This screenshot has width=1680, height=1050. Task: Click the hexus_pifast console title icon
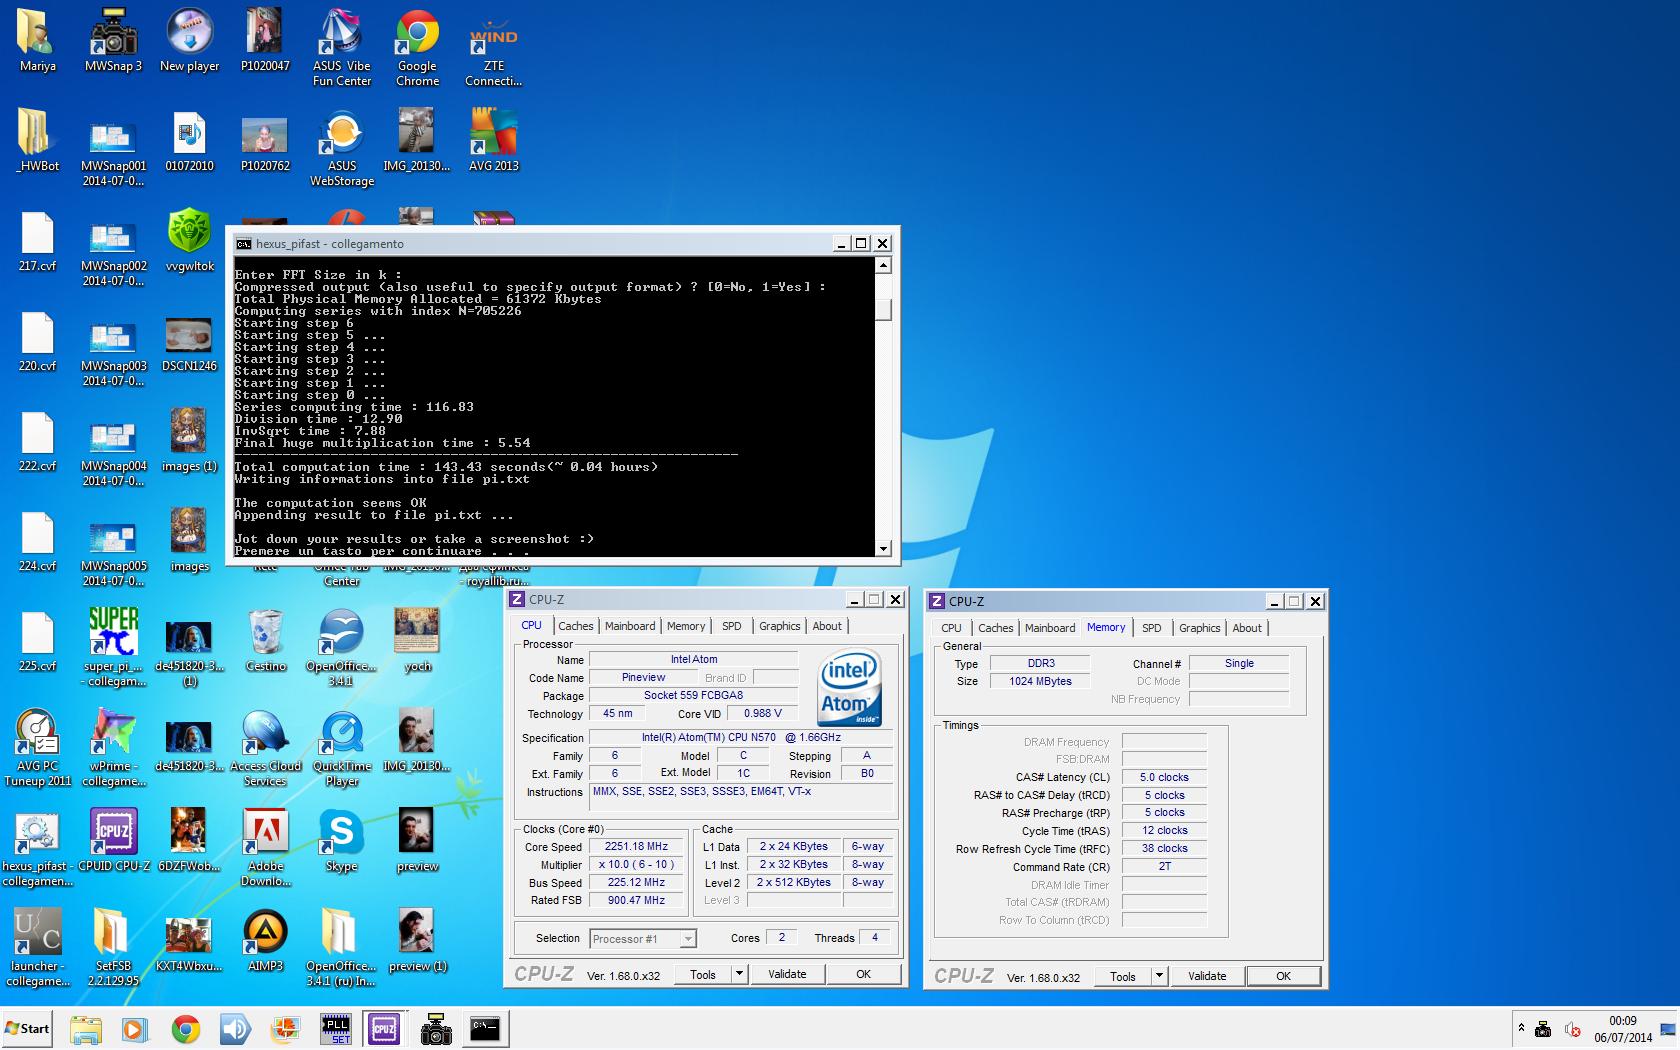pyautogui.click(x=243, y=243)
